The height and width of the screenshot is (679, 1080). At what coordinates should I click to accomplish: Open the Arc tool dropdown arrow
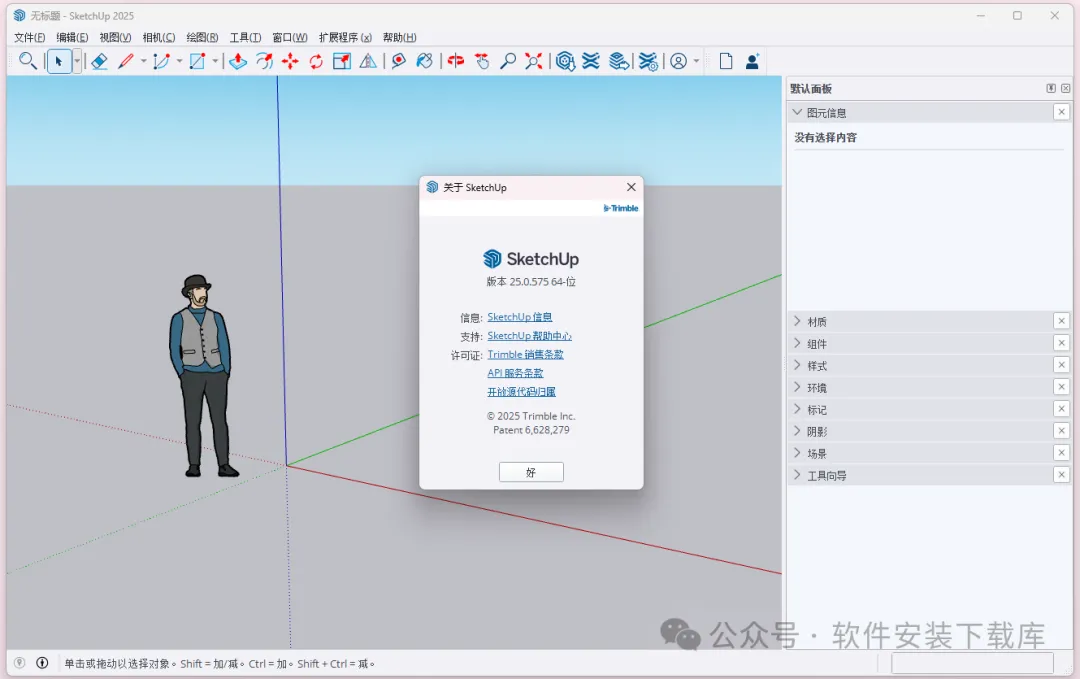pos(179,61)
